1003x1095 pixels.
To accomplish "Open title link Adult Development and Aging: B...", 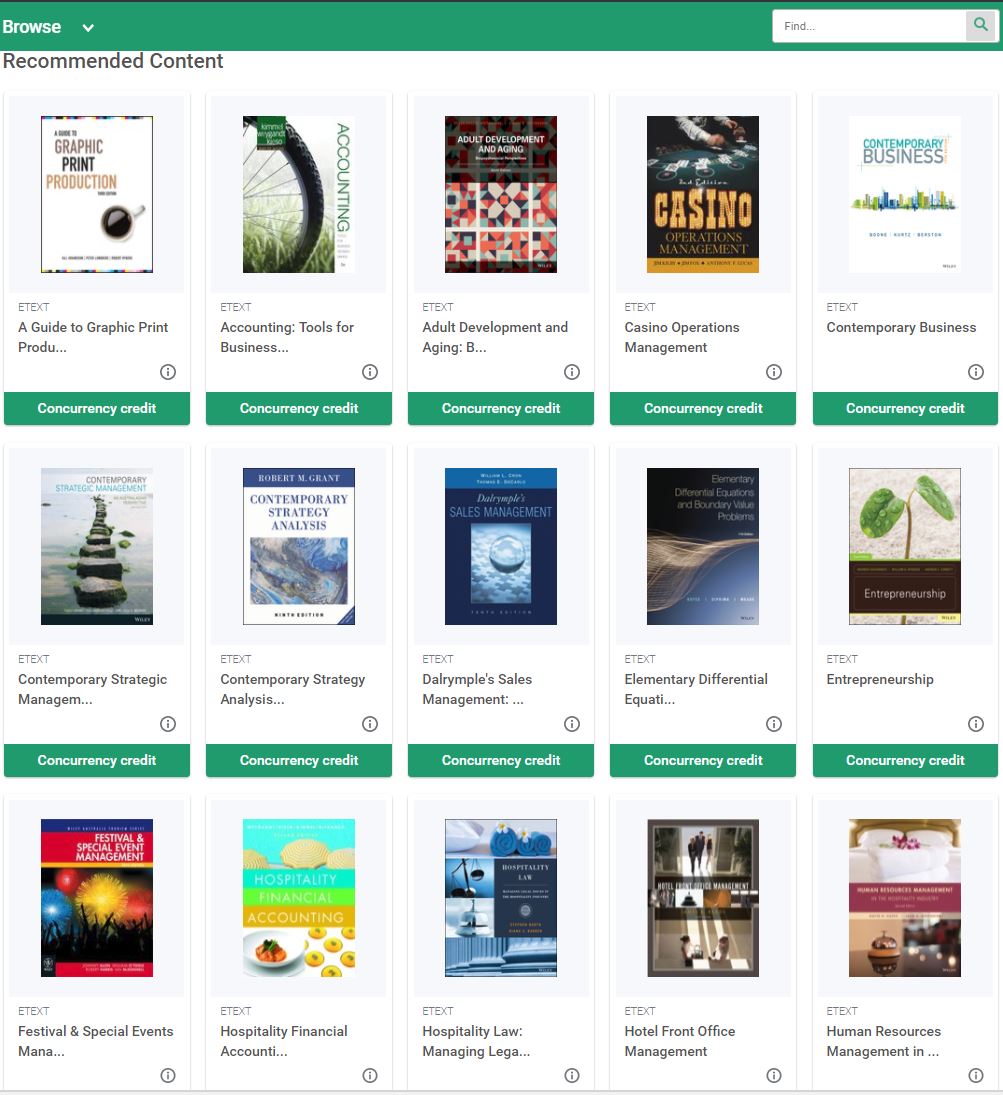I will pos(495,337).
